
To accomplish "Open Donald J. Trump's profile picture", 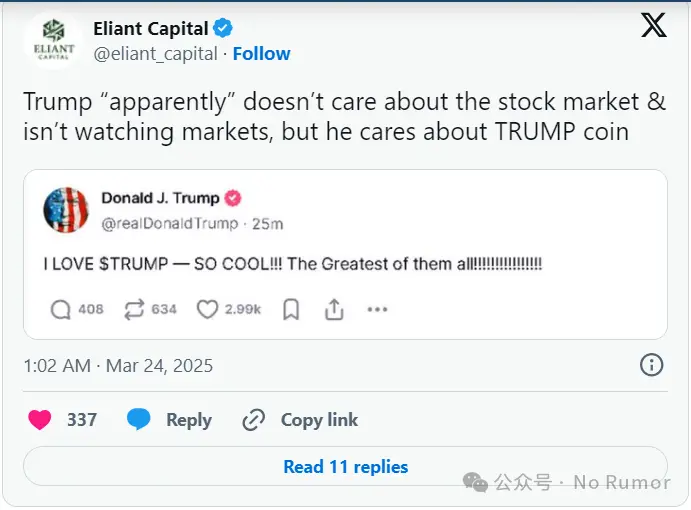I will 66,210.
